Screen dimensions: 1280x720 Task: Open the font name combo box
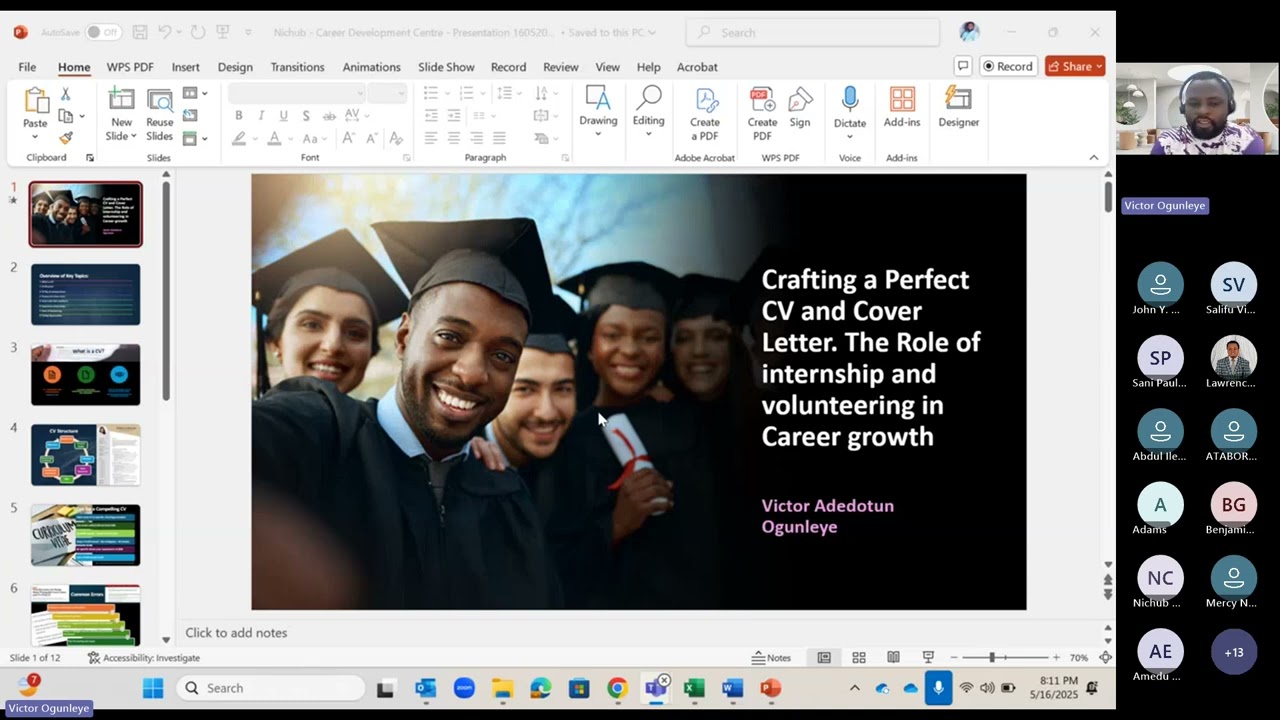point(296,93)
